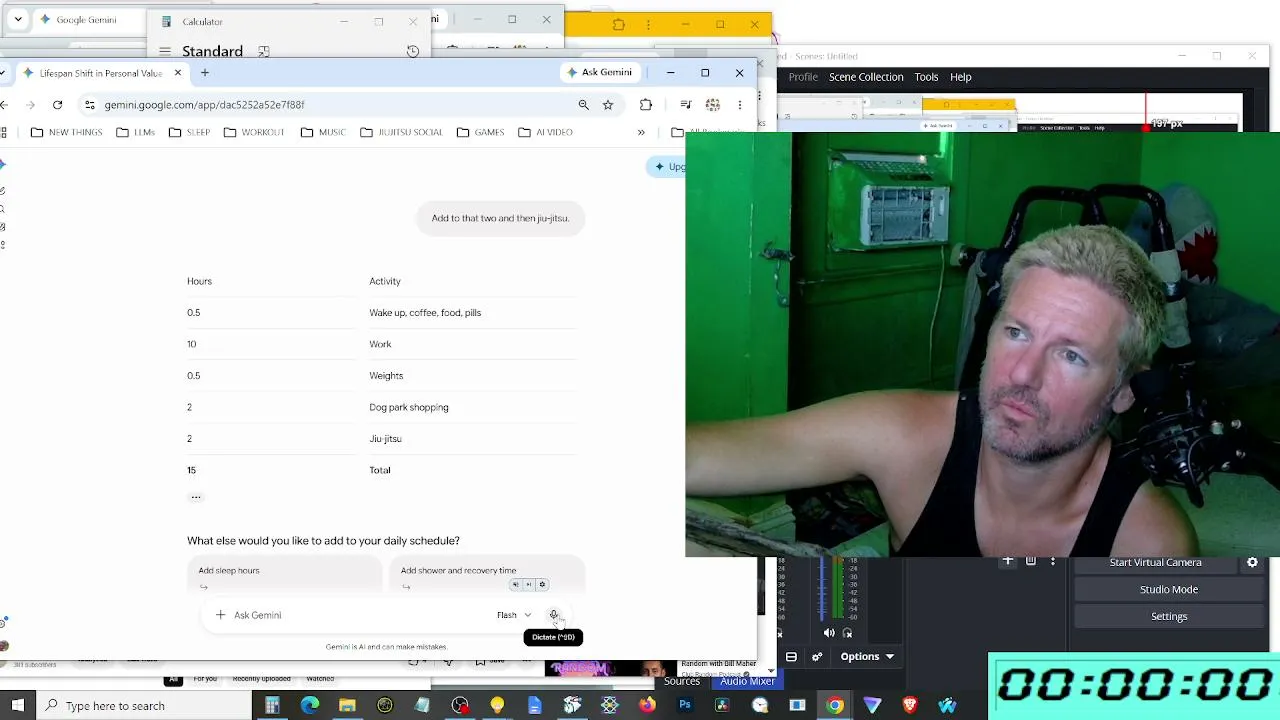Screen dimensions: 1280x720
Task: Toggle Calculator keep-on-top mode
Action: pos(264,51)
